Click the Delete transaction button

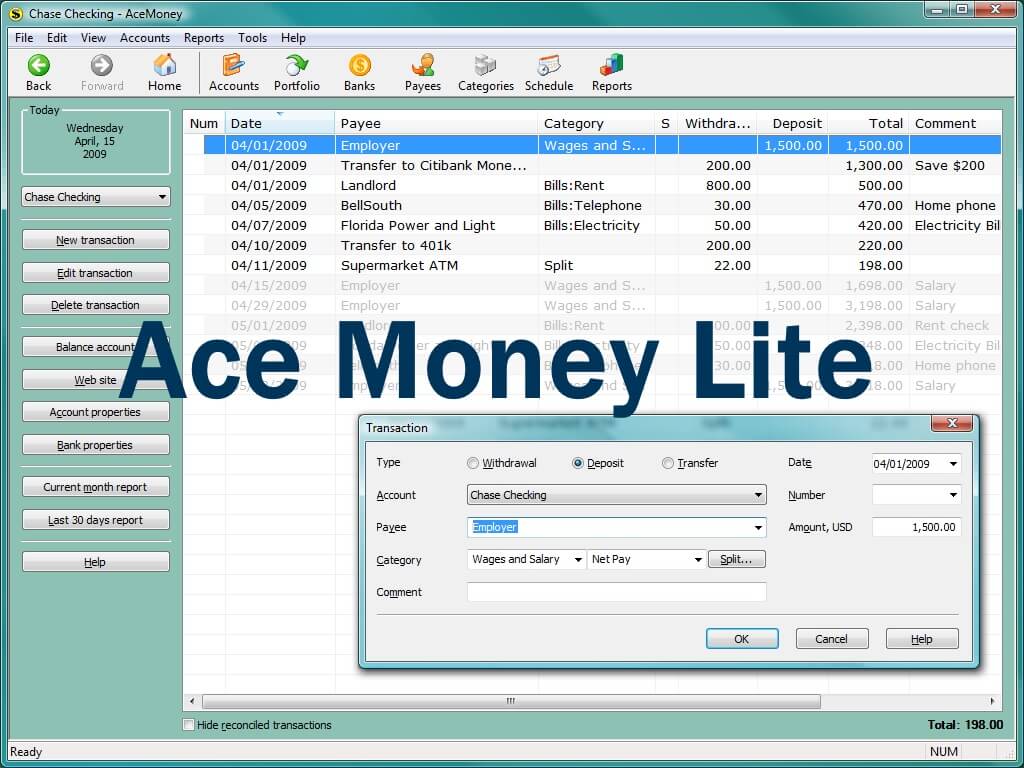pyautogui.click(x=96, y=304)
